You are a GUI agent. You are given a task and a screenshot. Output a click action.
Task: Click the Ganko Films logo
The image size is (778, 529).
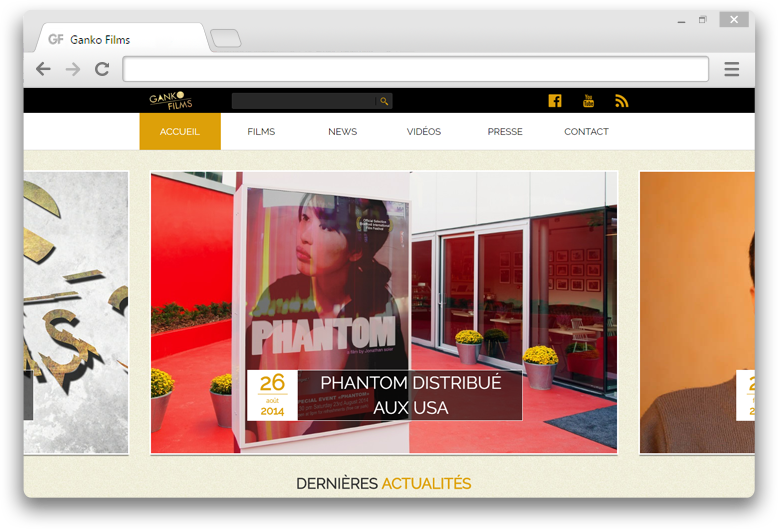(x=171, y=101)
